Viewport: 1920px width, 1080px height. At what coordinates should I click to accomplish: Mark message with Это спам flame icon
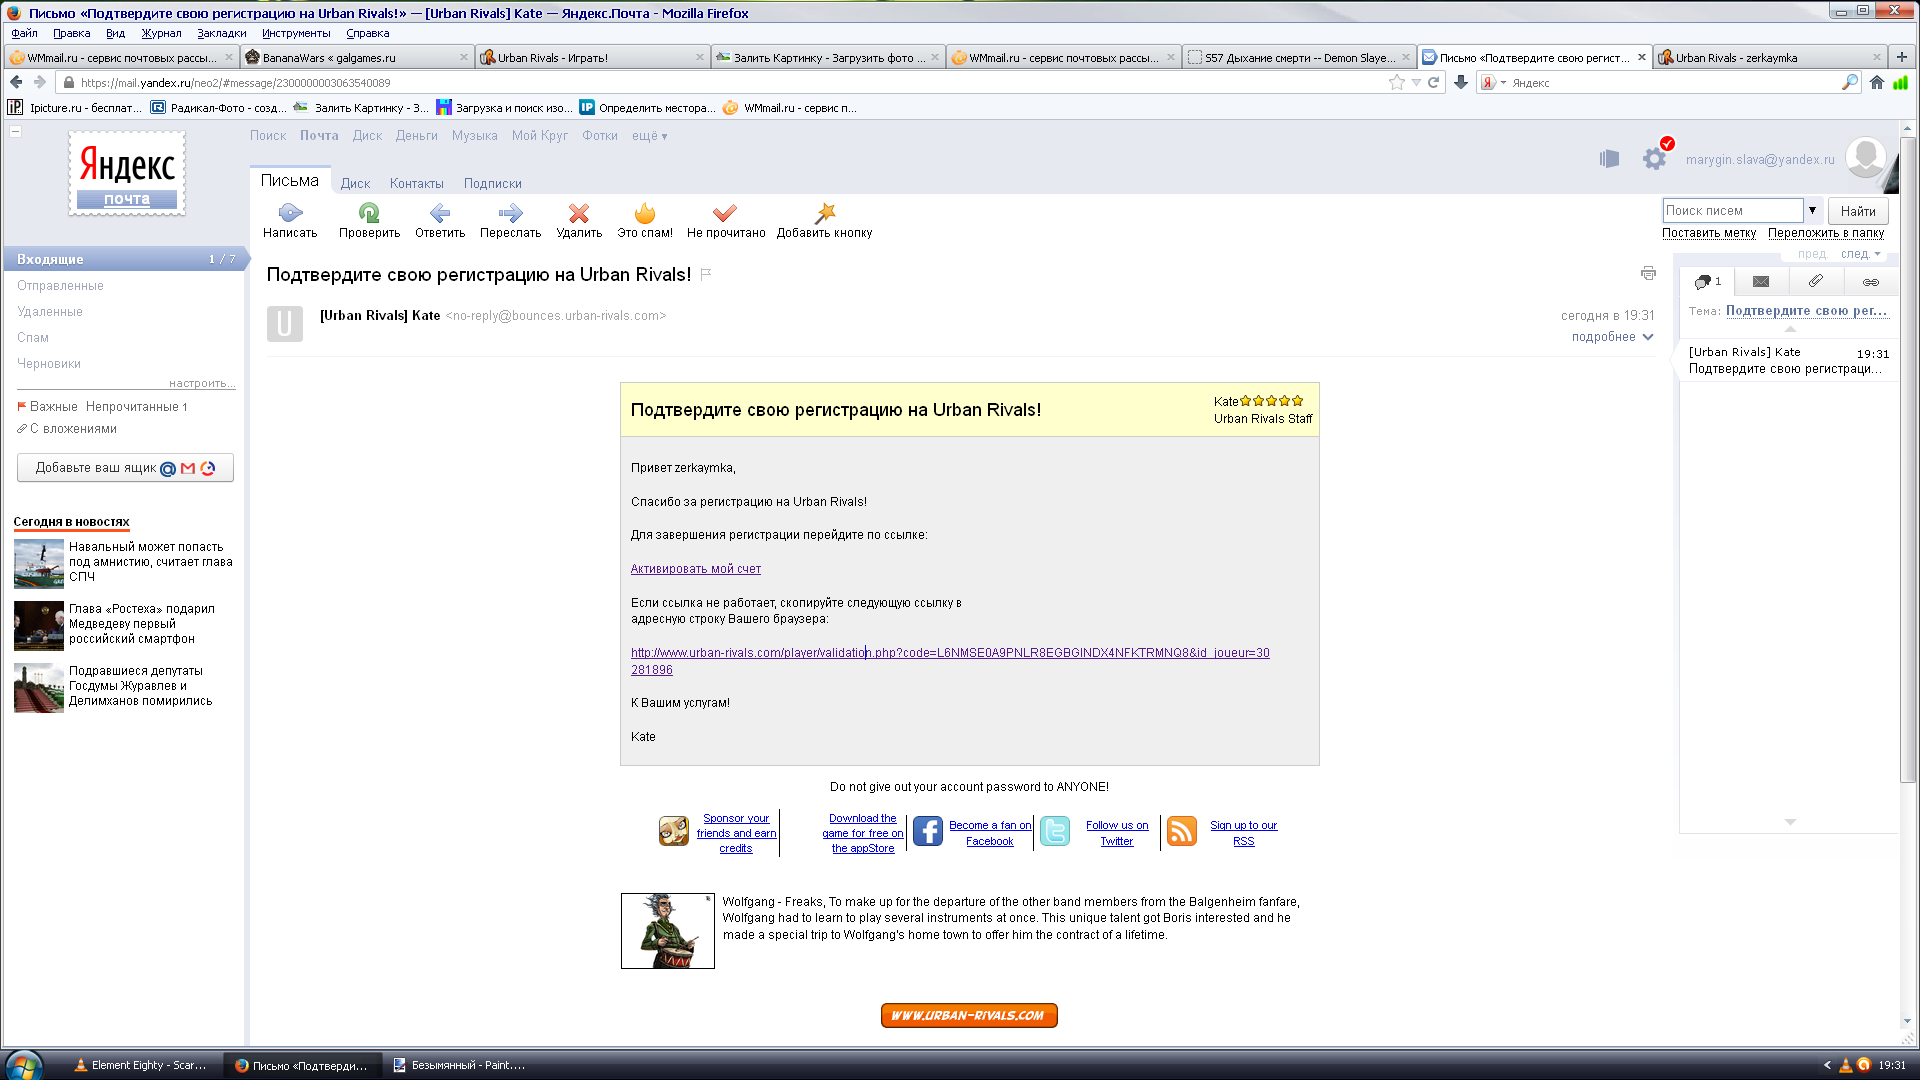click(645, 213)
